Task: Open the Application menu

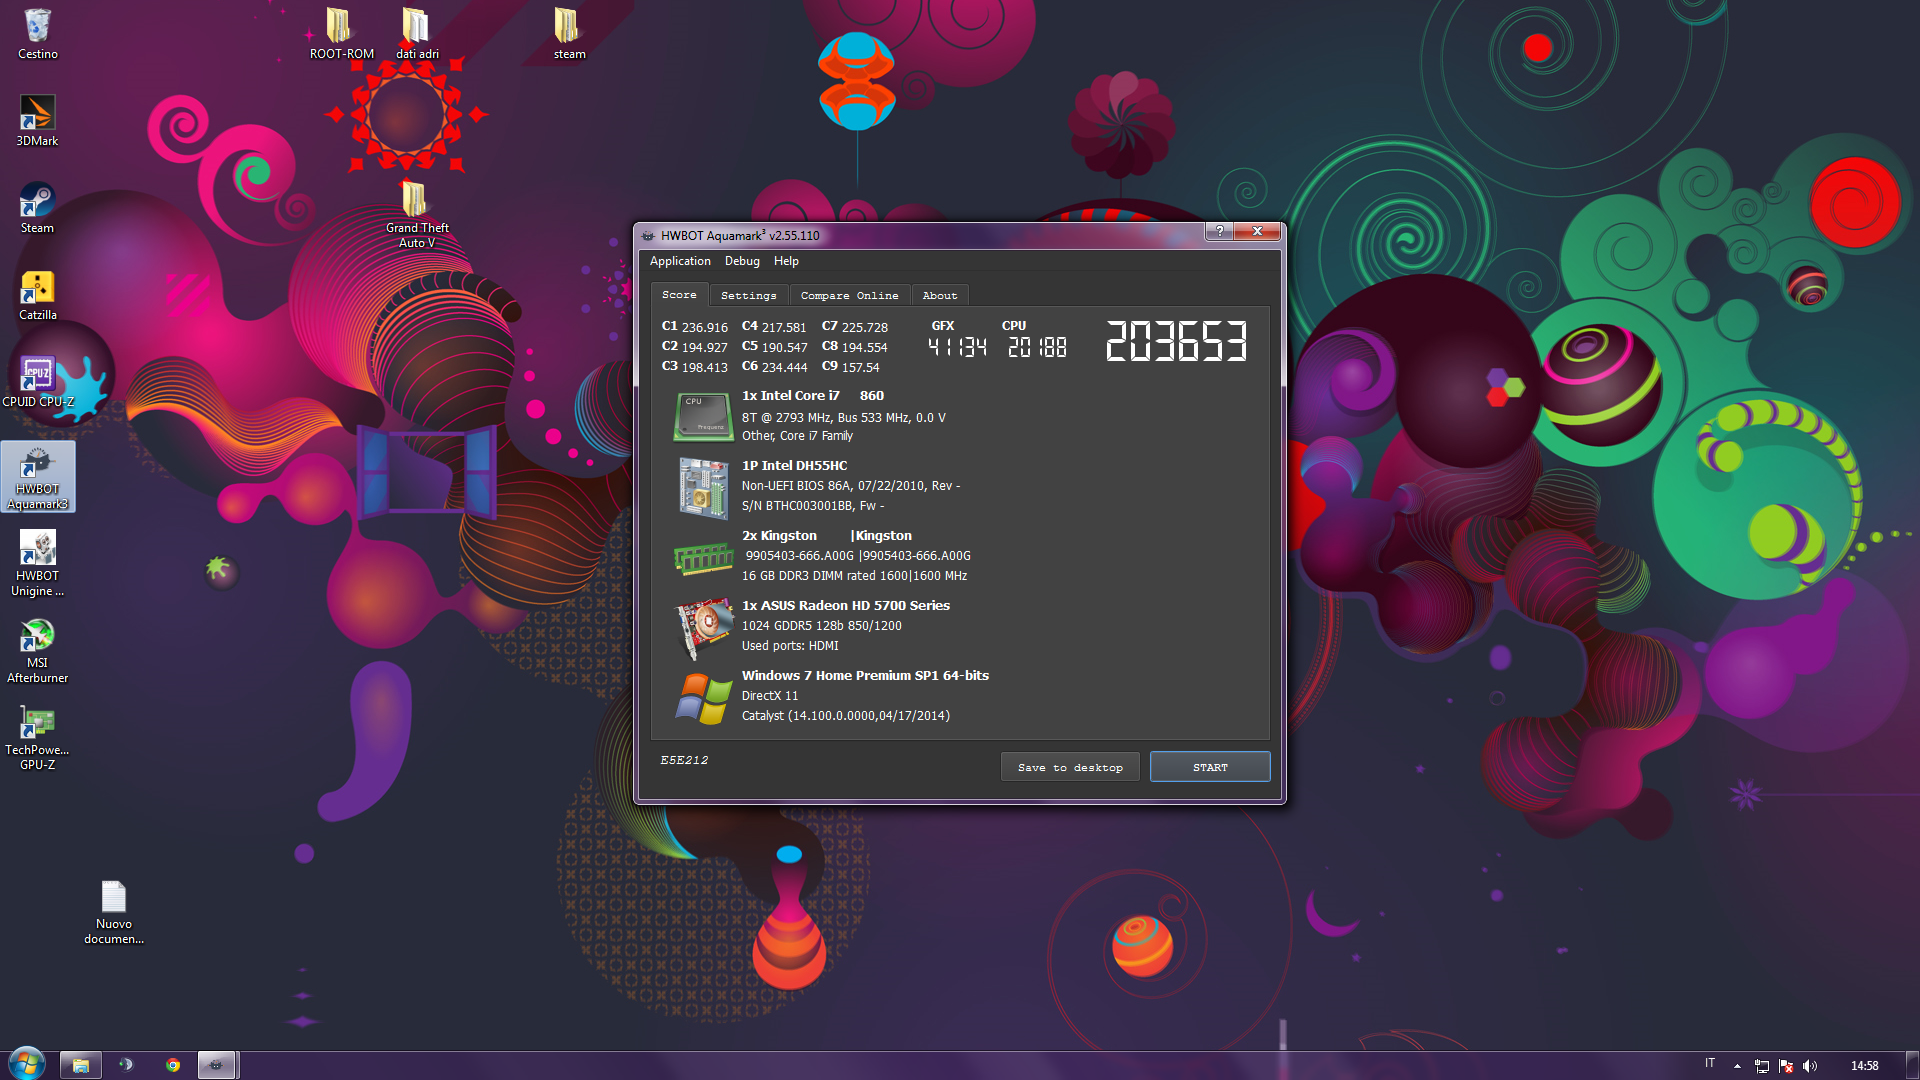Action: click(680, 261)
